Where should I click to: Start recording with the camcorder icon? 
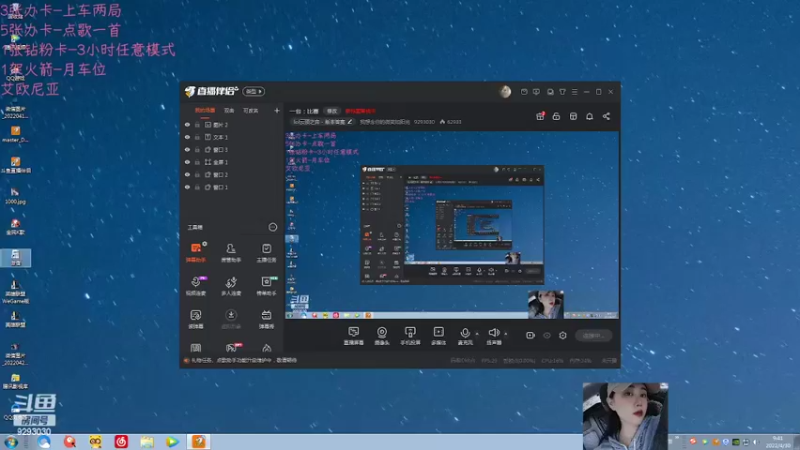click(x=530, y=335)
